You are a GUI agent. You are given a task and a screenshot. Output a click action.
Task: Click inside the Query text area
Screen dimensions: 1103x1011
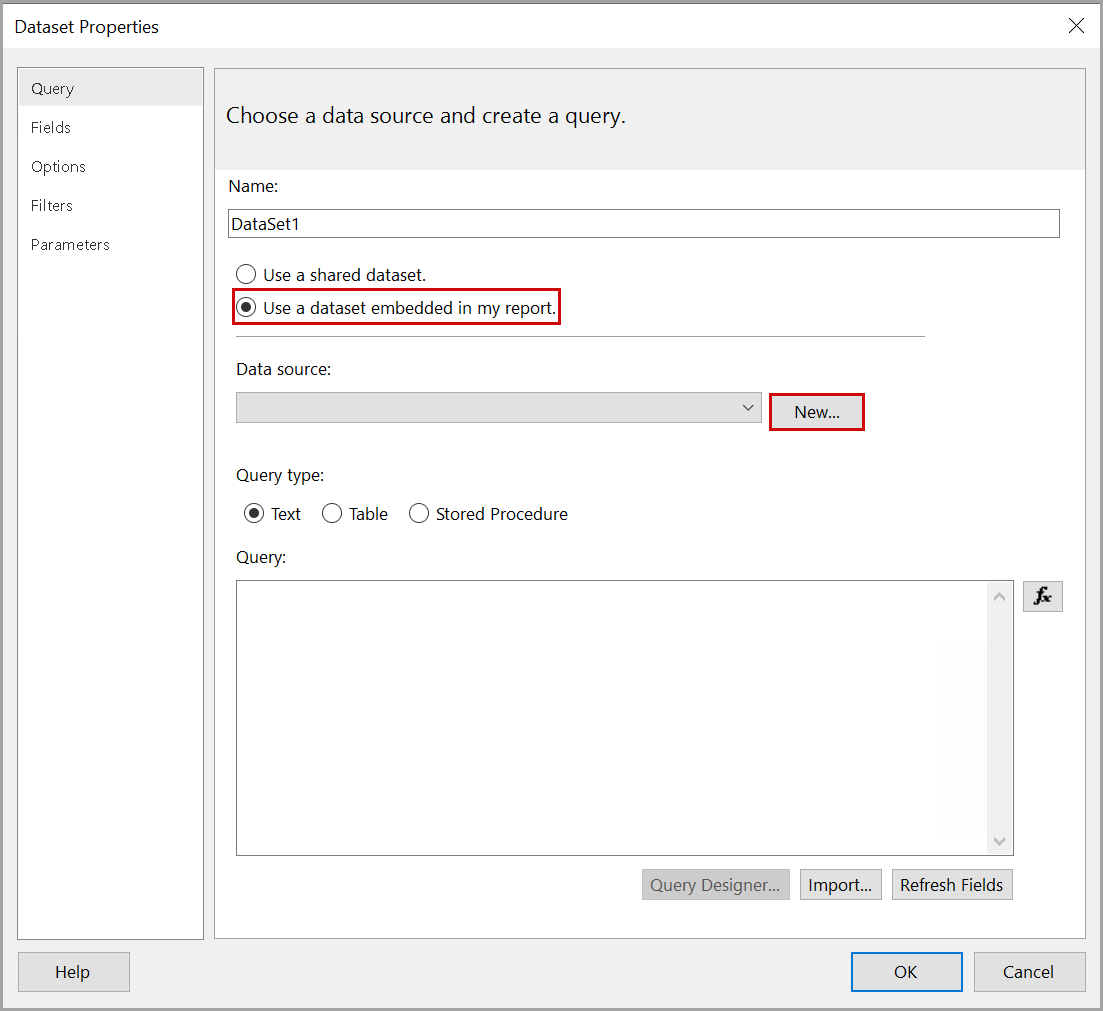coord(612,717)
